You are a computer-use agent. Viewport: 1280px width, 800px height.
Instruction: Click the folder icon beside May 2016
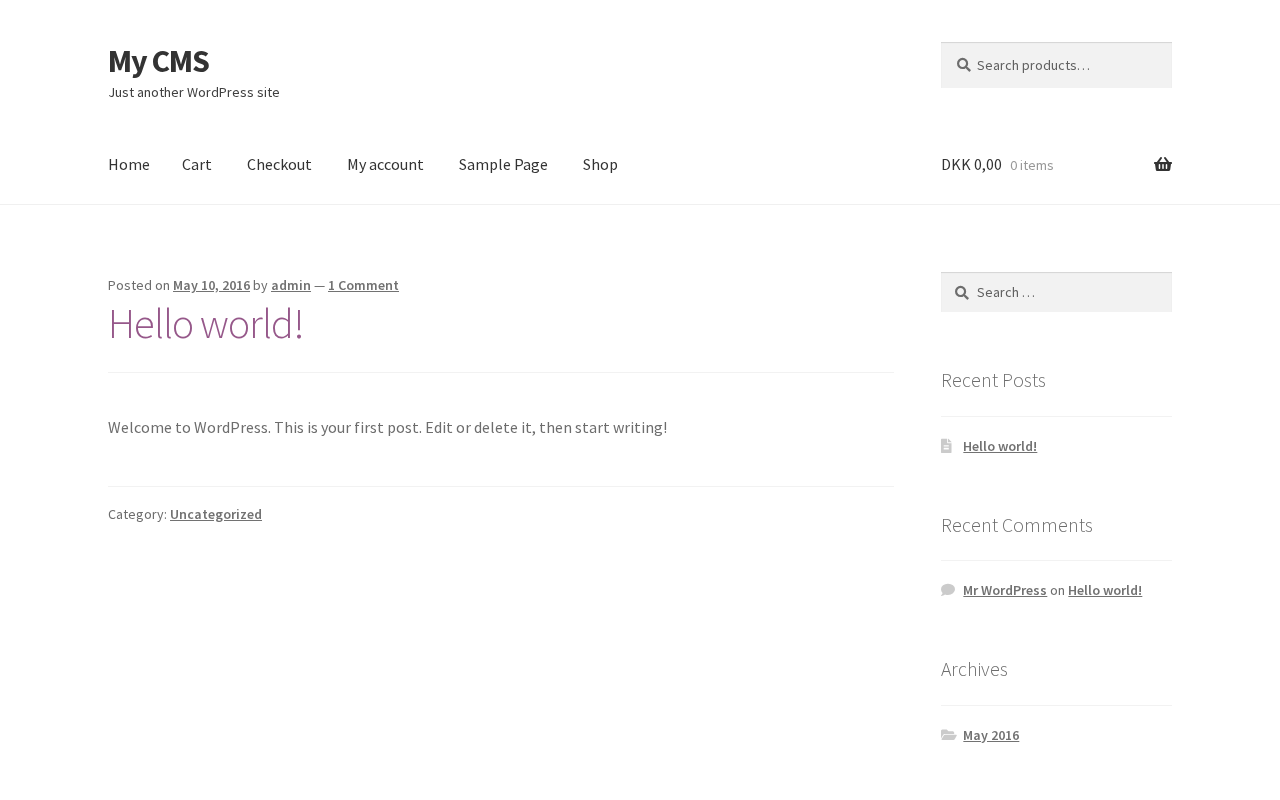click(948, 735)
